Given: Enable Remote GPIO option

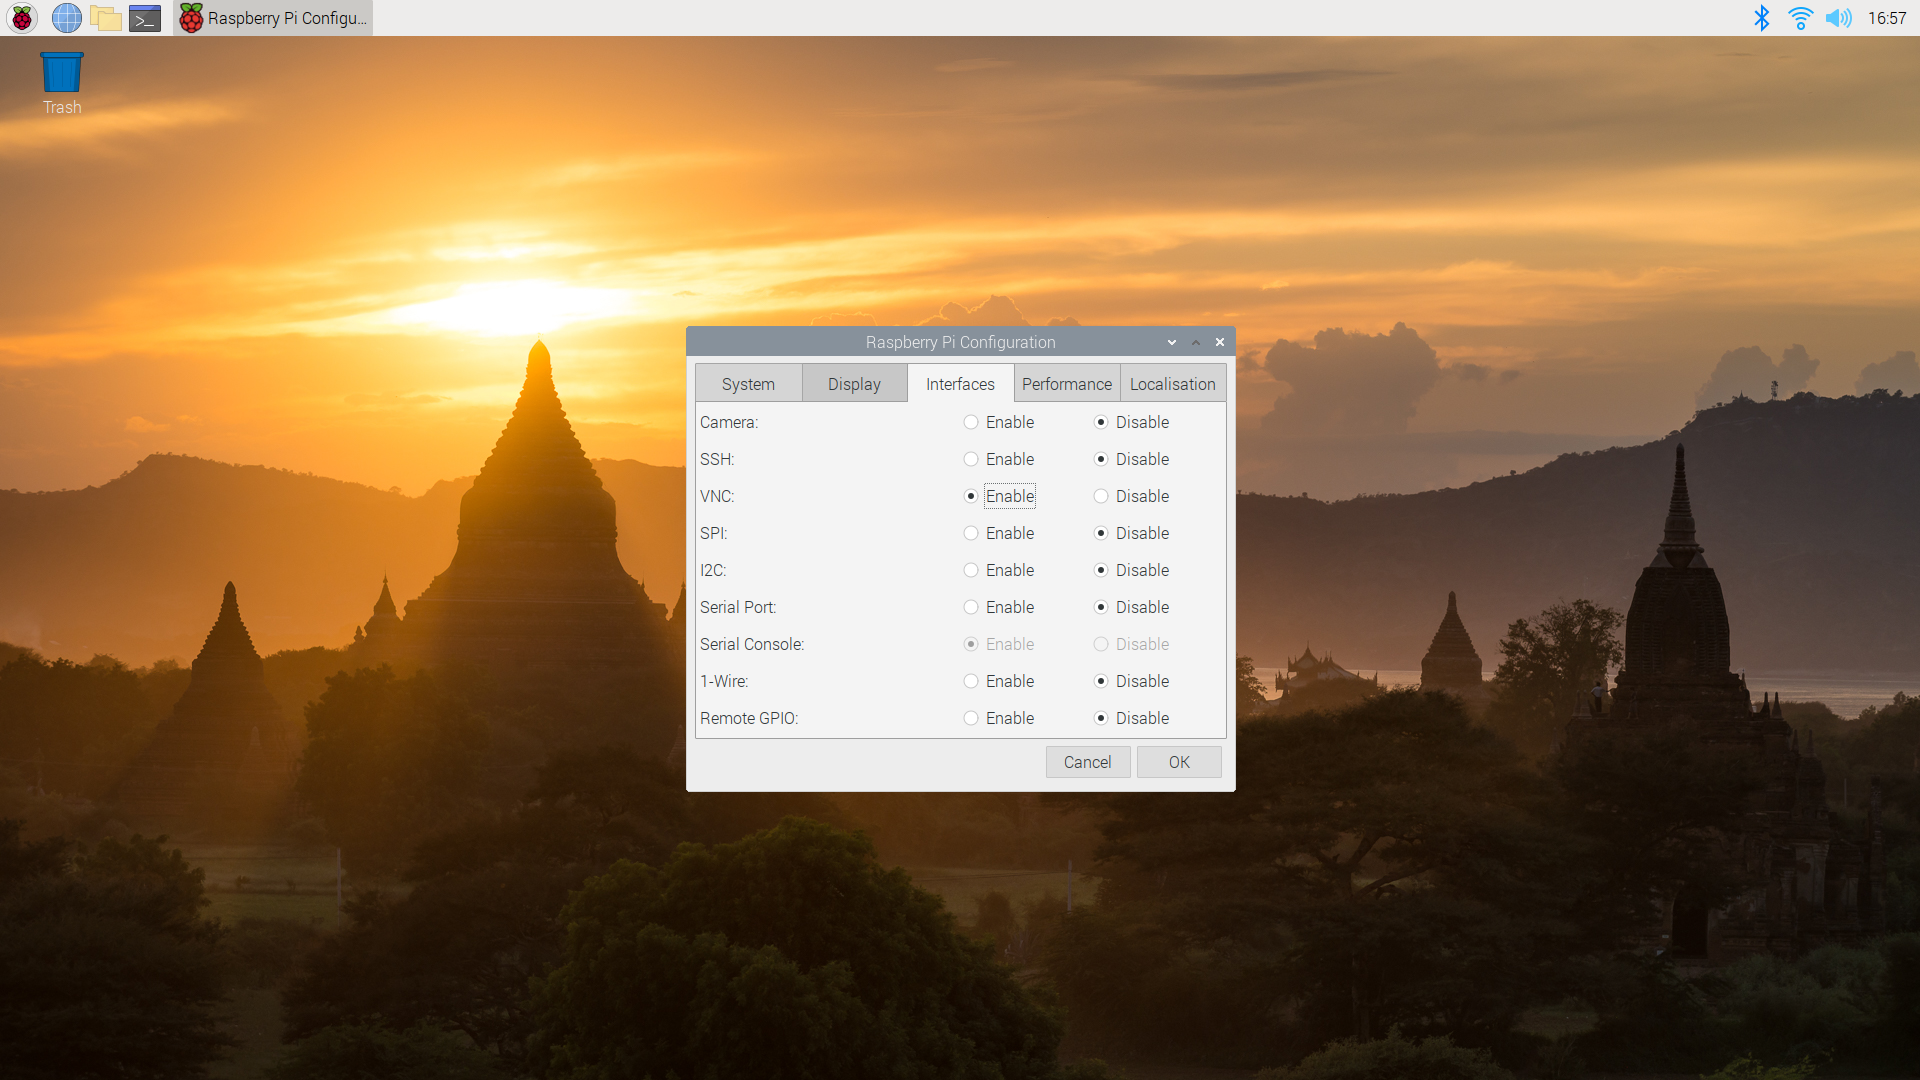Looking at the screenshot, I should coord(971,718).
